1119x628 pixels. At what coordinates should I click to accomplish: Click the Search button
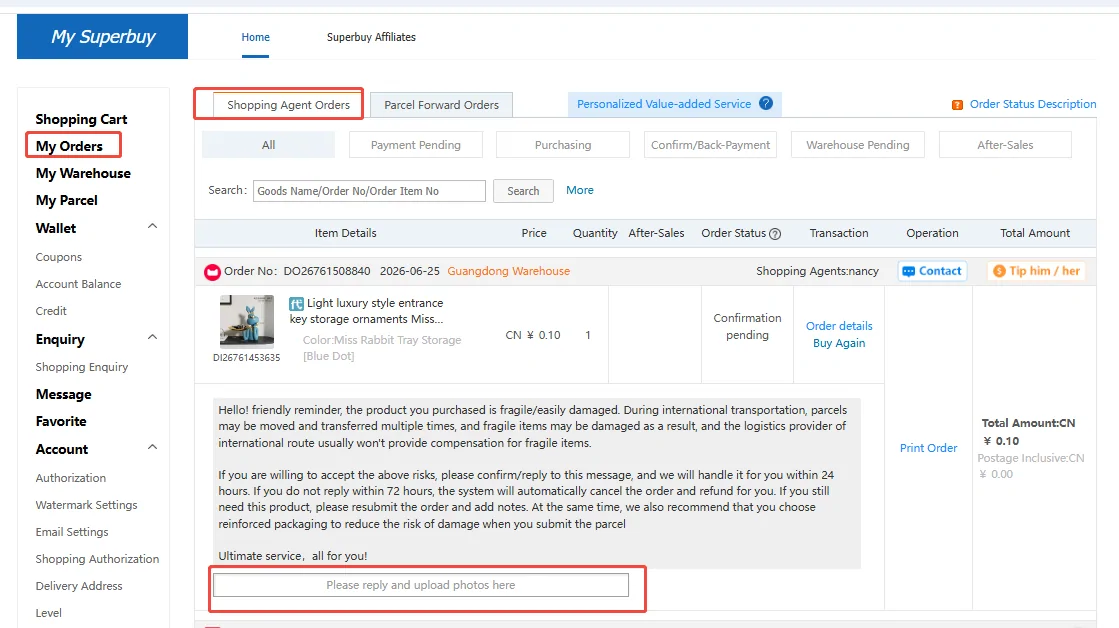click(x=523, y=191)
